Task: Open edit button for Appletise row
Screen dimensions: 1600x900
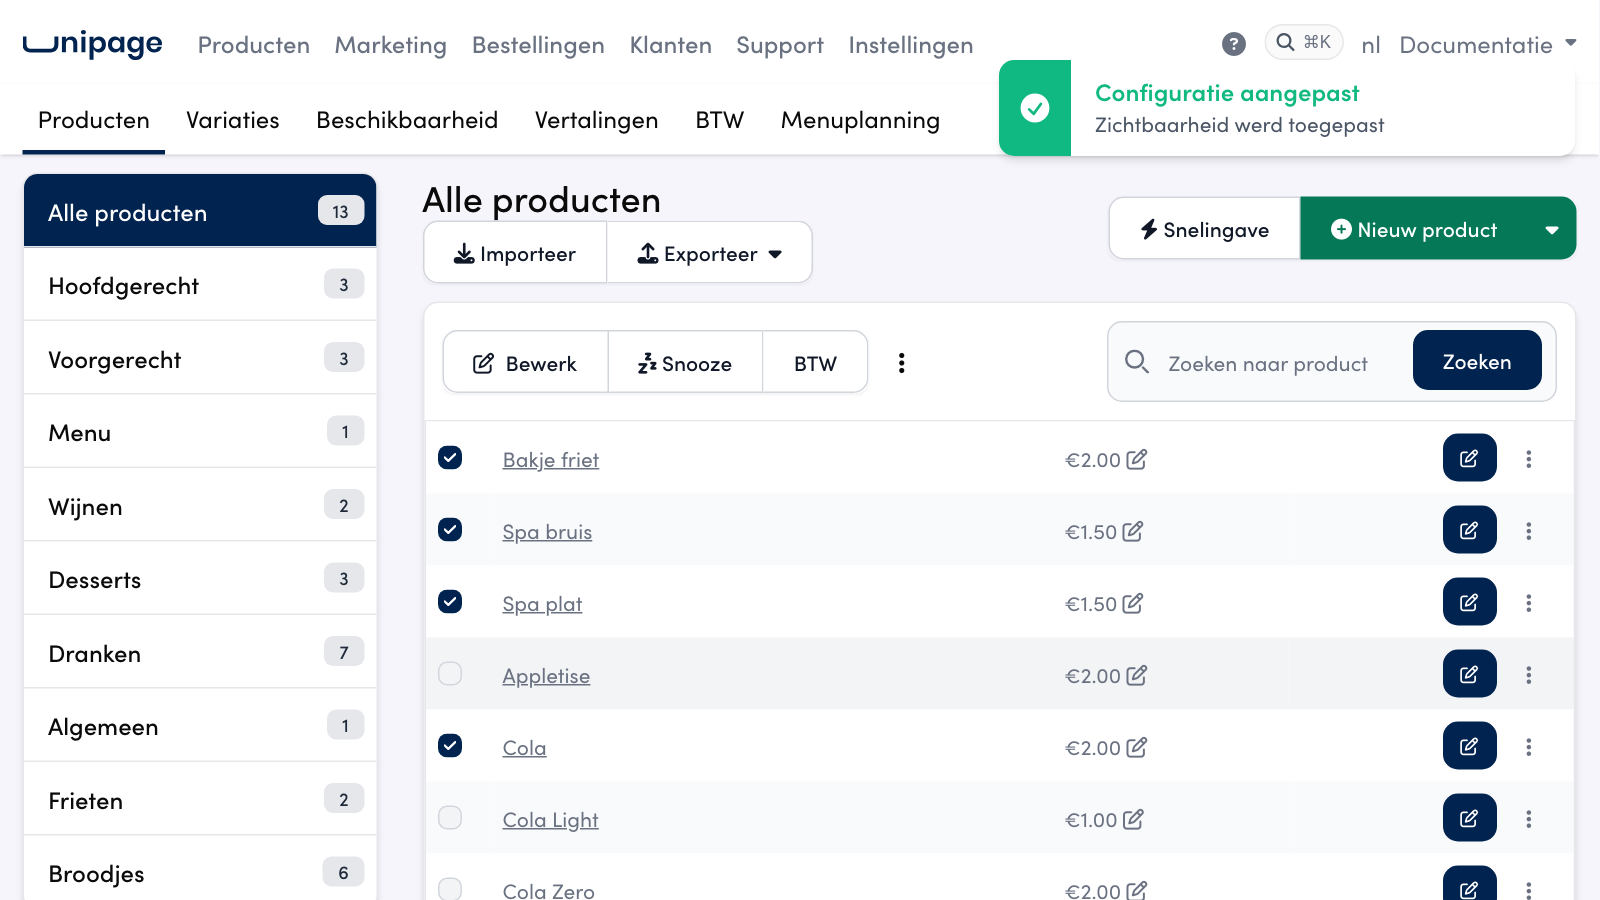Action: [x=1469, y=674]
